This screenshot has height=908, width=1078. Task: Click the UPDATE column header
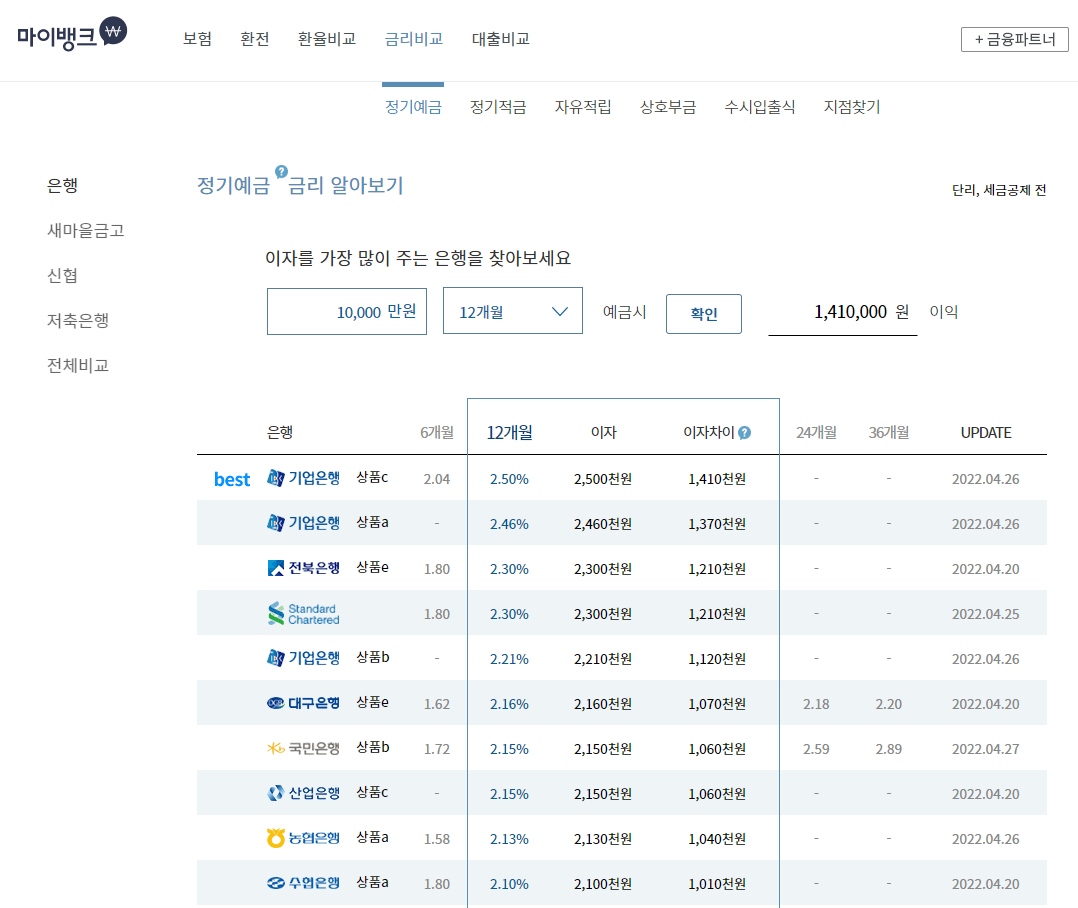click(x=986, y=433)
